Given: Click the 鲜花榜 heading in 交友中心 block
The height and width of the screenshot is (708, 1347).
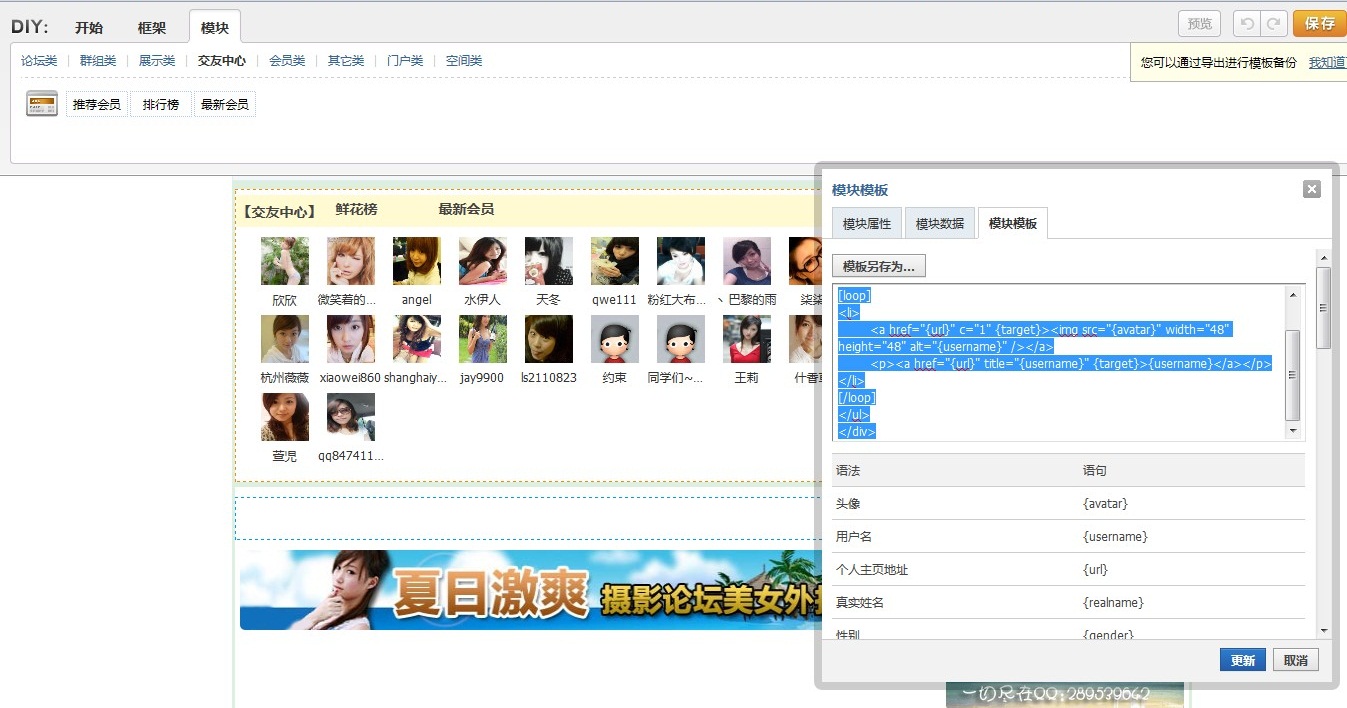Looking at the screenshot, I should pos(356,209).
